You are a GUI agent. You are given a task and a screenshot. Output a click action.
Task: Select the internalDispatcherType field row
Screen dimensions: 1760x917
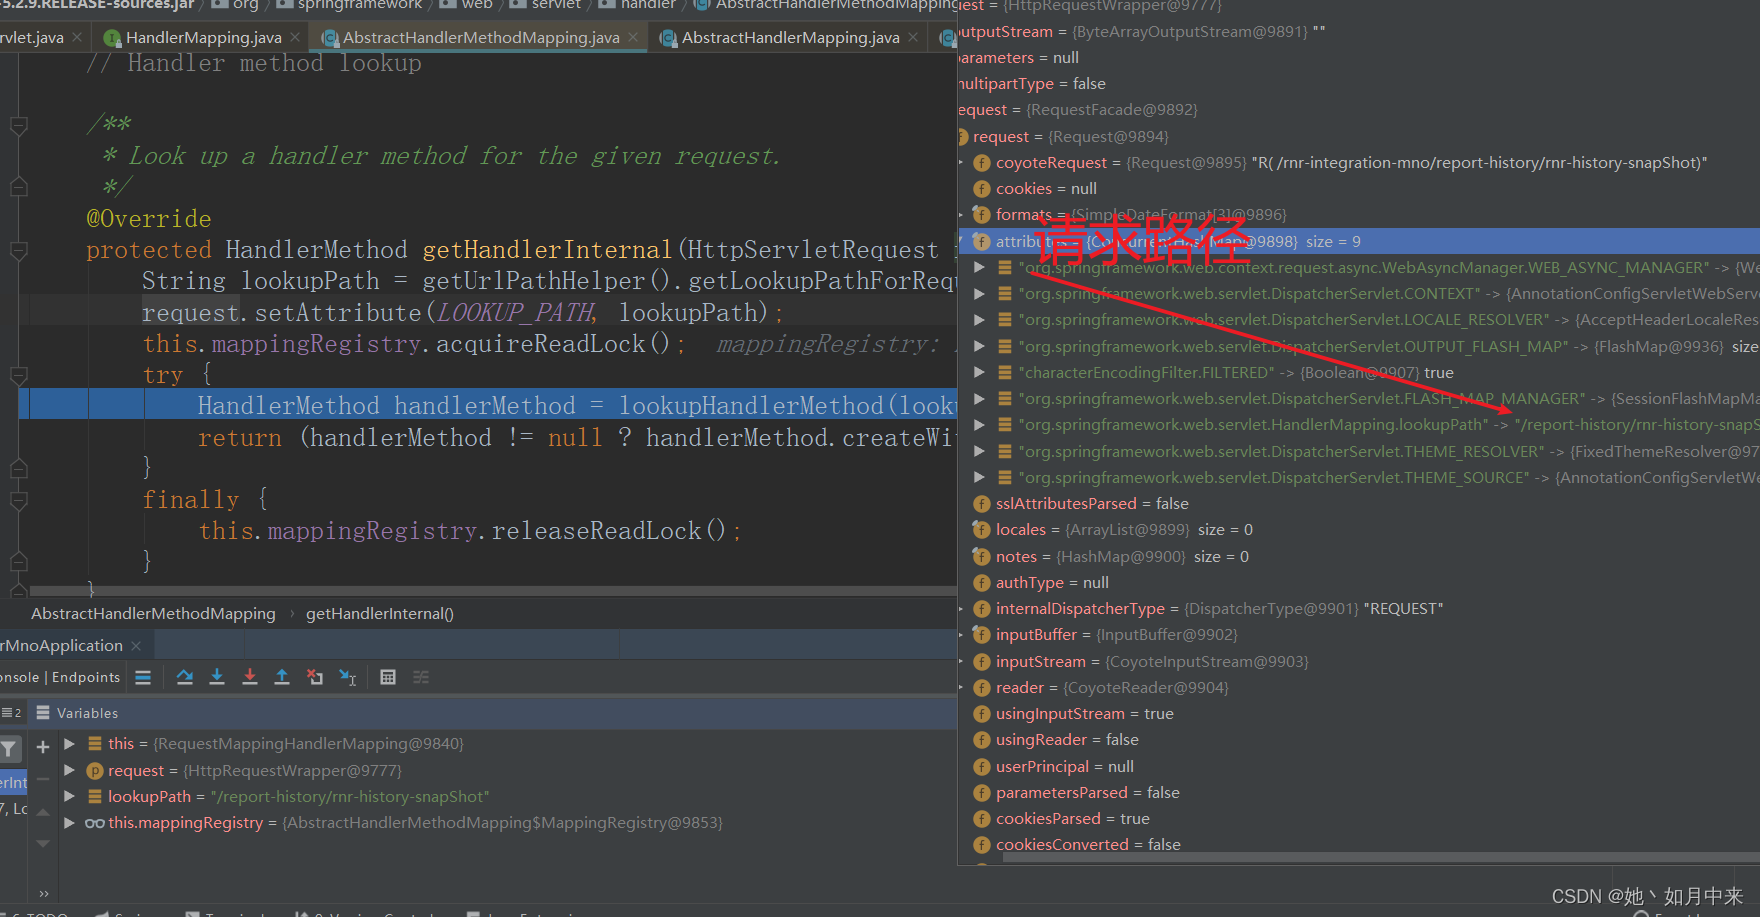(1219, 608)
